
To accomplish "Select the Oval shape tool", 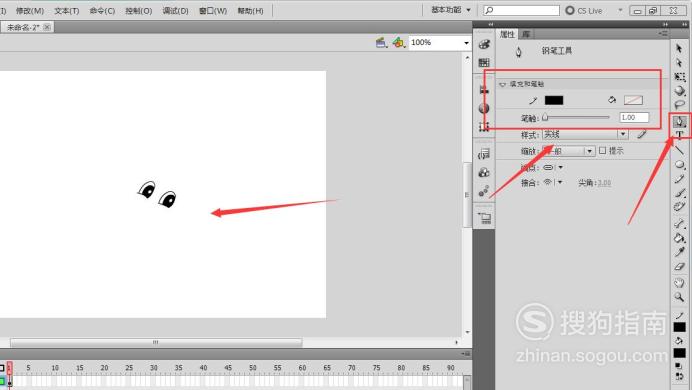I will click(680, 165).
